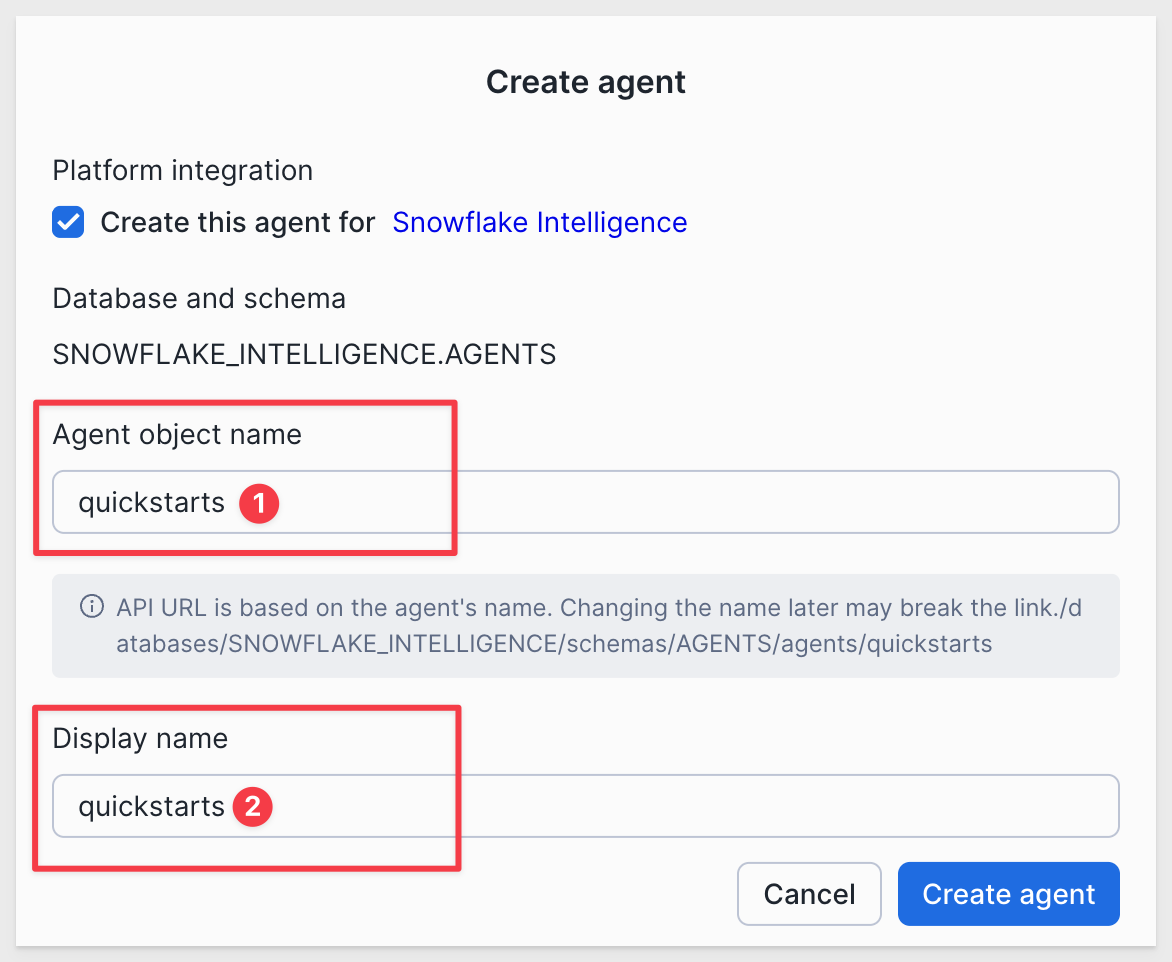Click the word quickstarts in Display name
The image size is (1172, 962).
click(x=152, y=806)
